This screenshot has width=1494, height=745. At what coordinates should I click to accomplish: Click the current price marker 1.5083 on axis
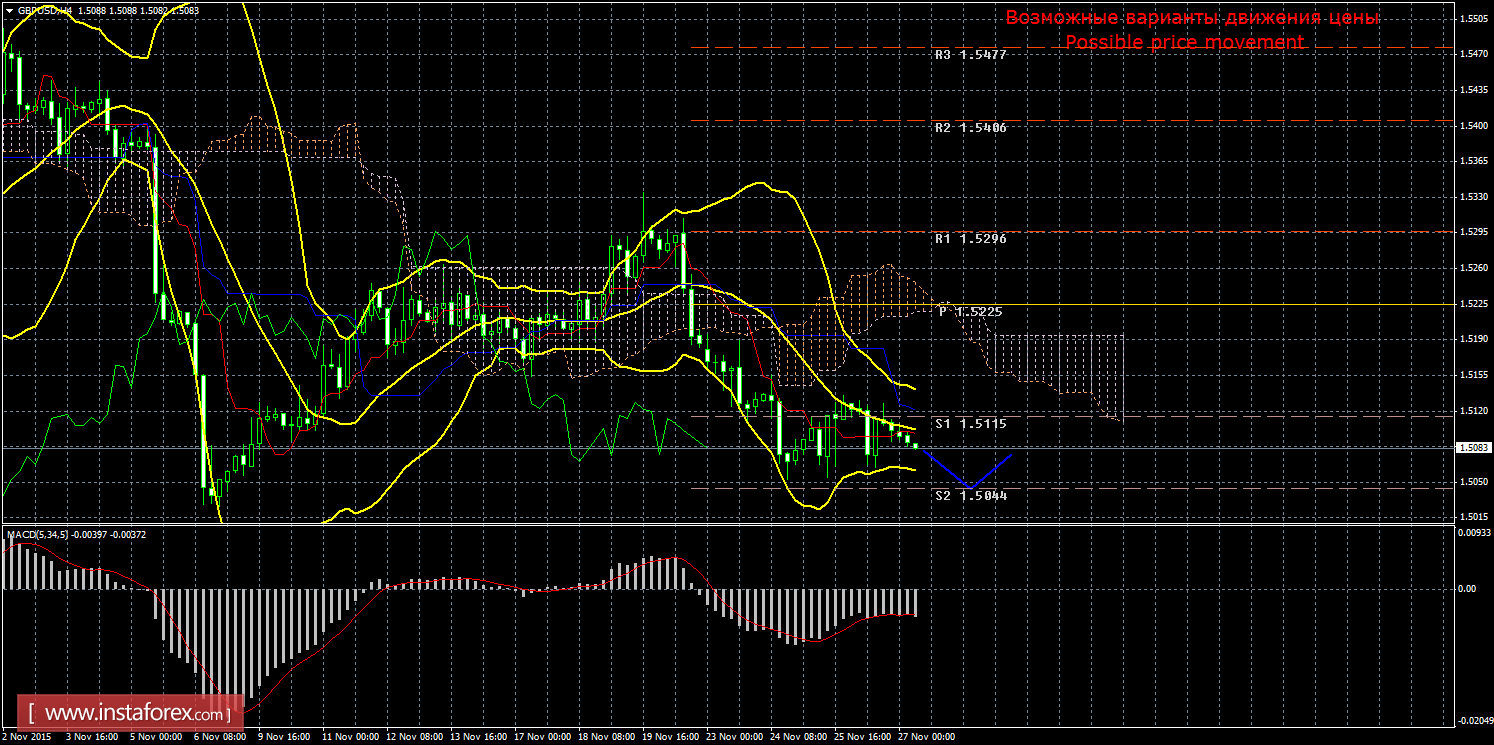[x=1473, y=447]
